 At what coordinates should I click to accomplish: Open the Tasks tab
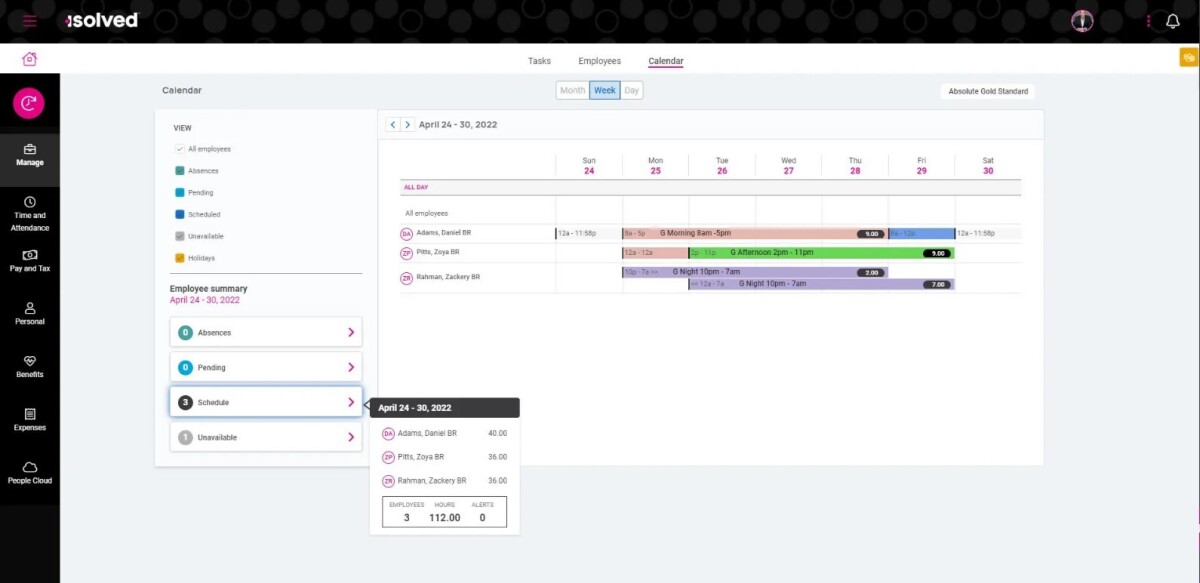(539, 60)
